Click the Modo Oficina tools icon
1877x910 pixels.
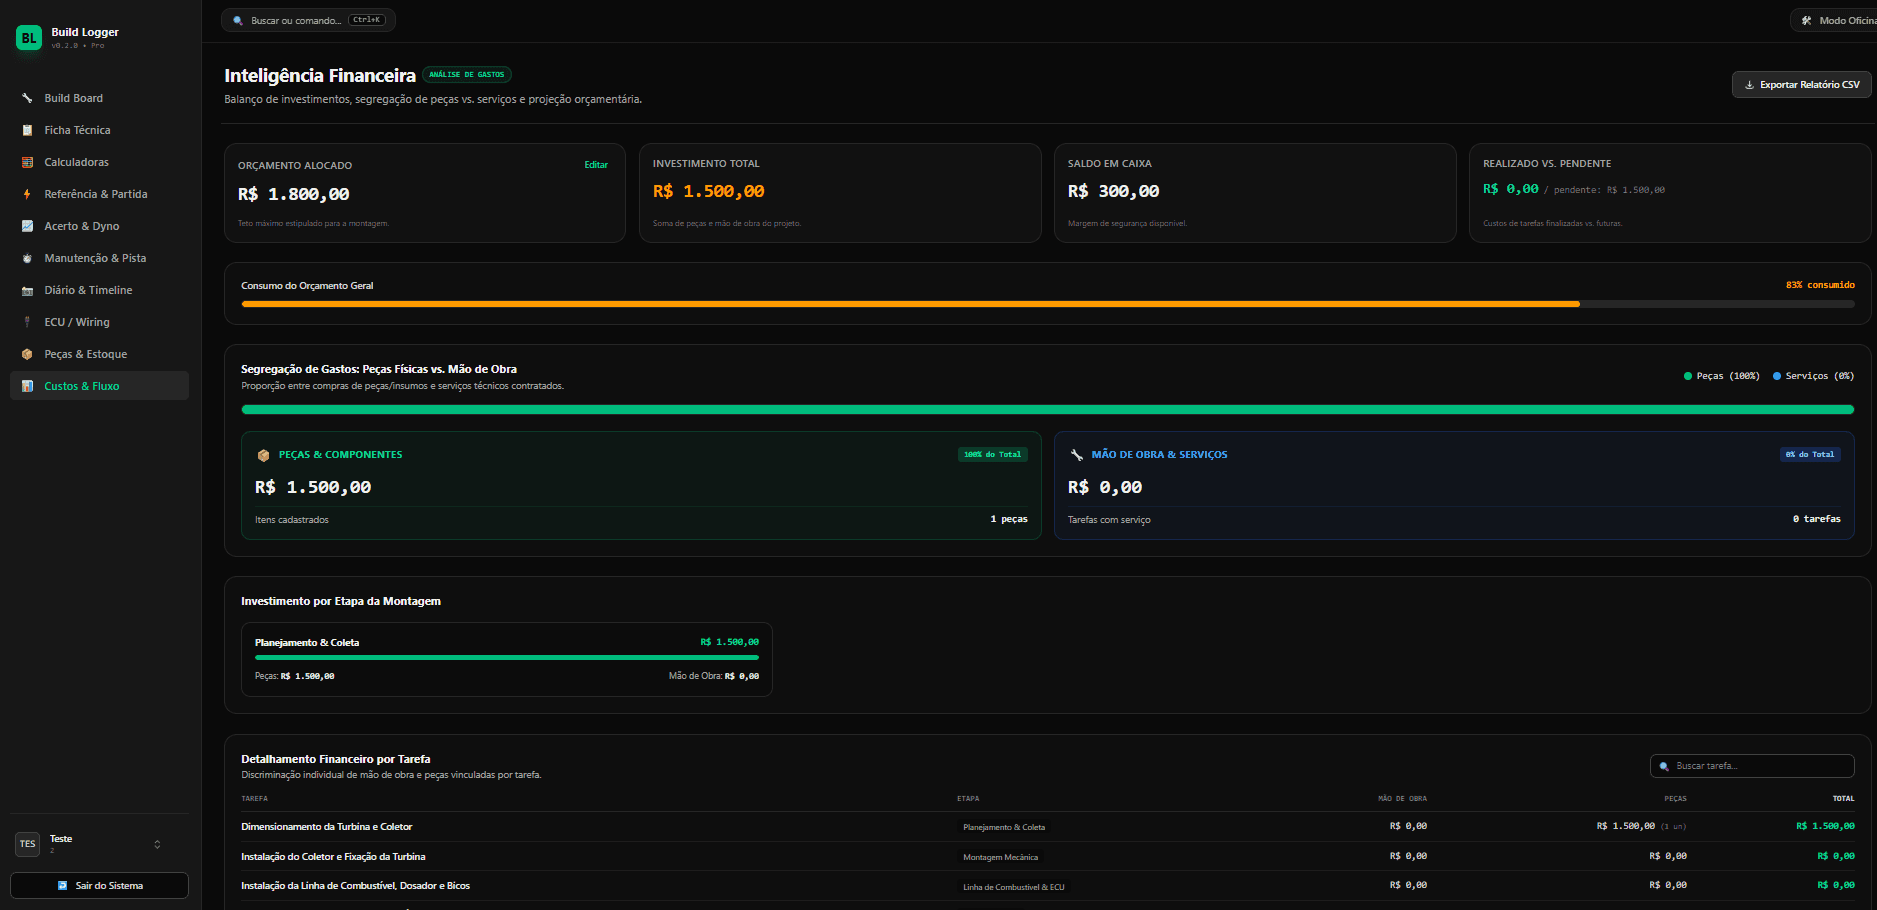1807,20
